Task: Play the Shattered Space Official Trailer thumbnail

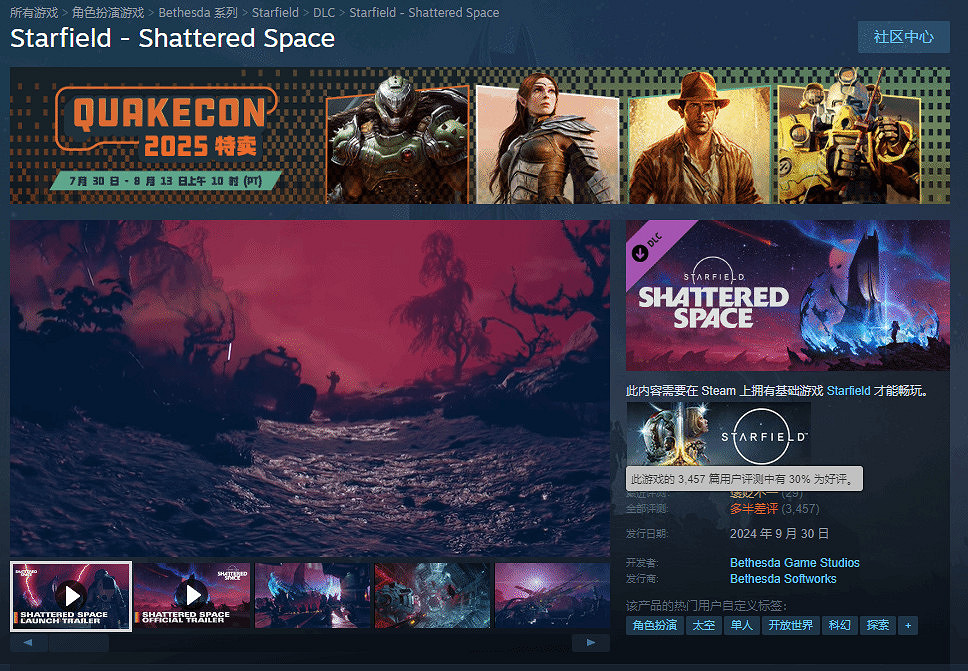Action: [192, 595]
